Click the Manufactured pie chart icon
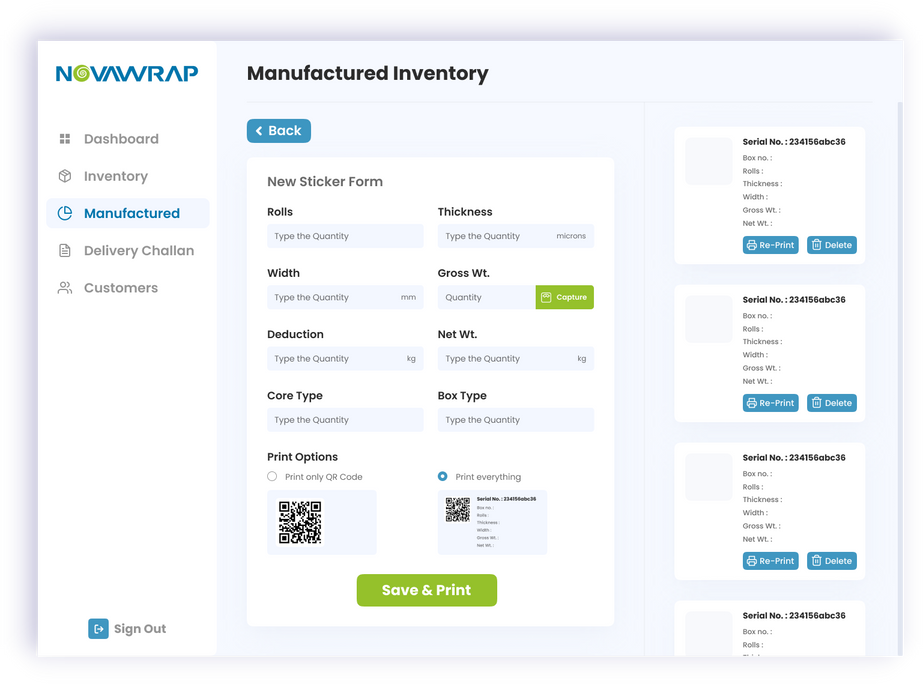This screenshot has height=684, width=923. tap(65, 213)
